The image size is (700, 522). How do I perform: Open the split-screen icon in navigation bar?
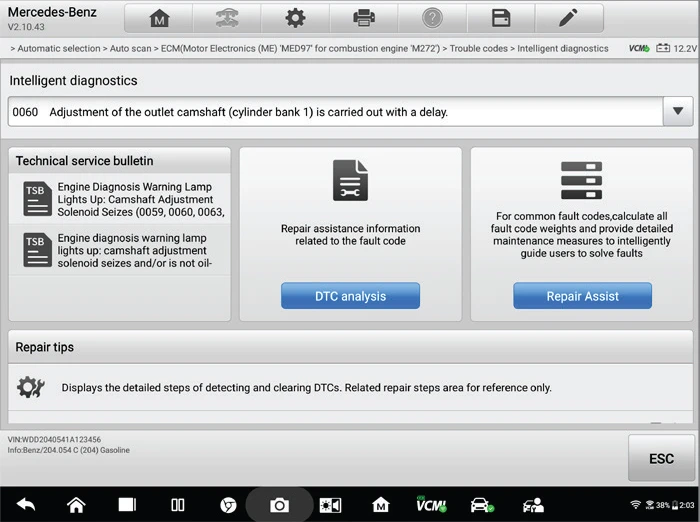[178, 505]
